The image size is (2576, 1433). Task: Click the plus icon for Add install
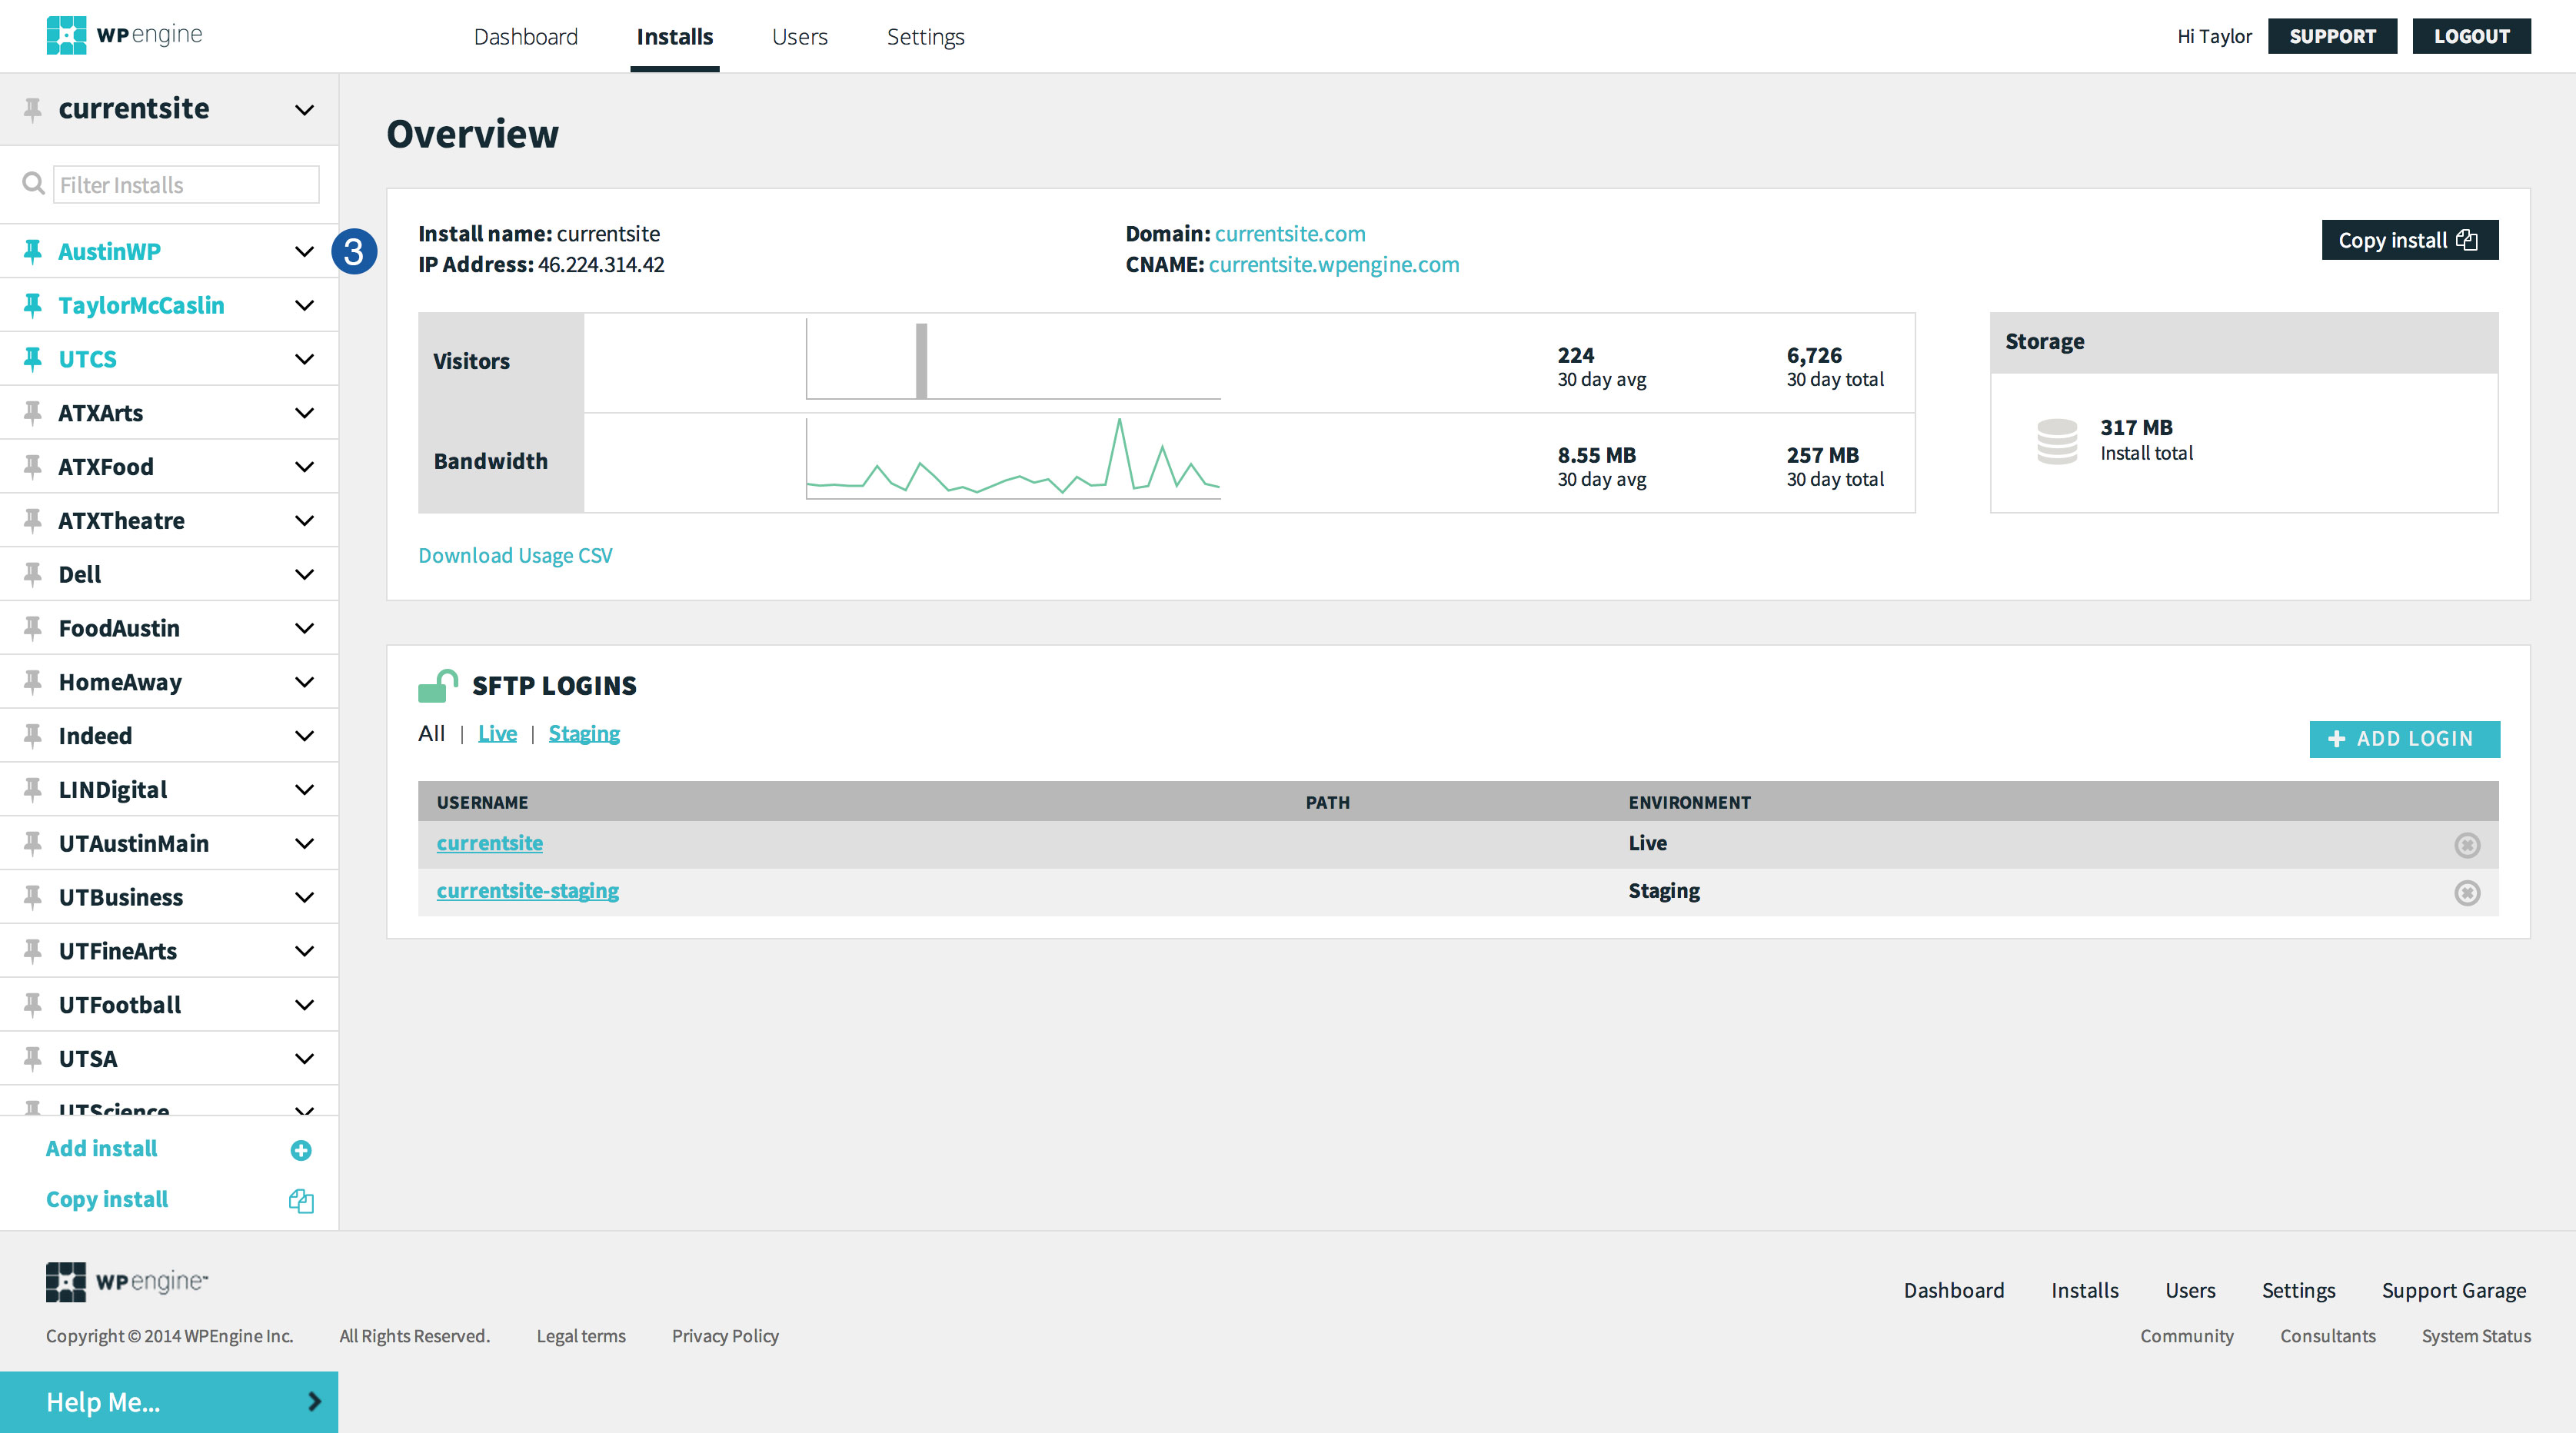[x=301, y=1150]
